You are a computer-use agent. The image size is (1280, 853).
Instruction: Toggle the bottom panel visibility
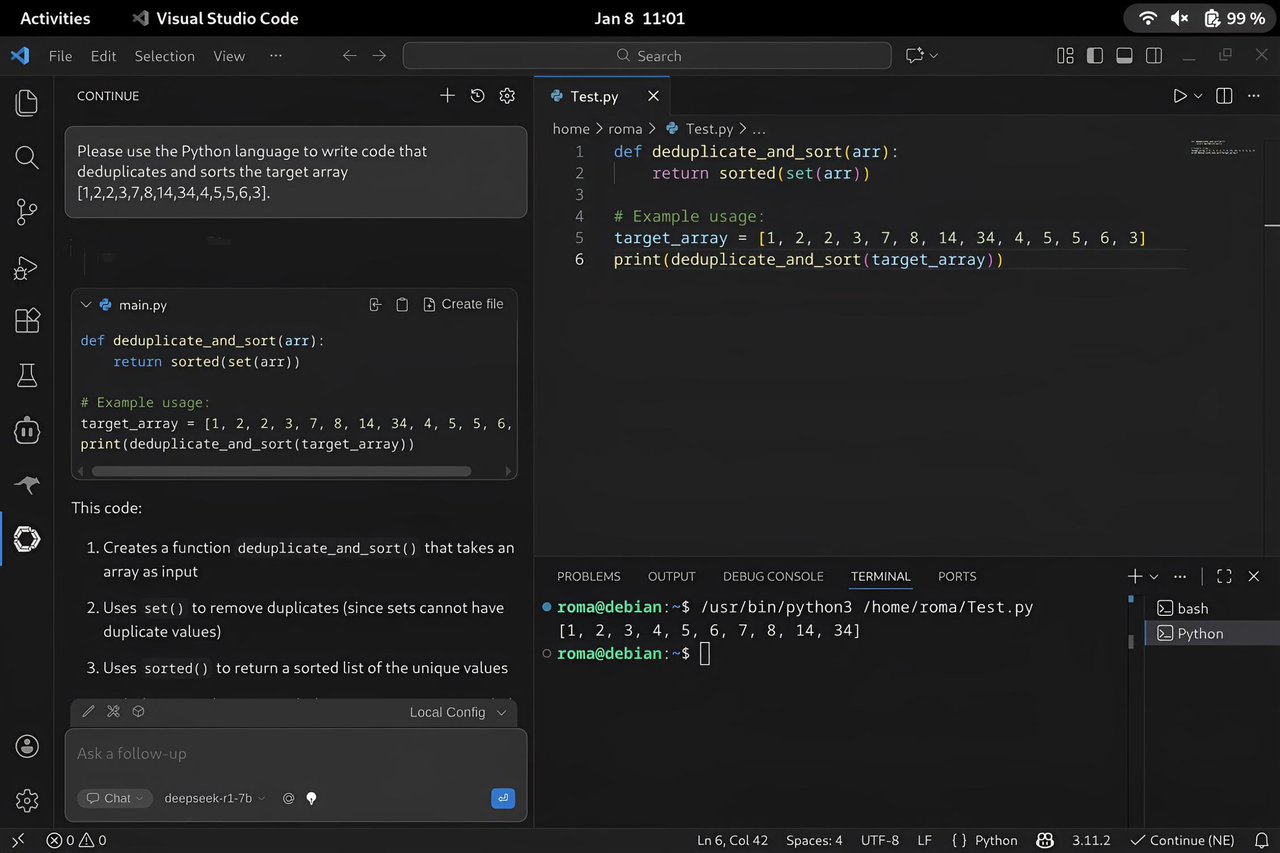(x=1124, y=56)
